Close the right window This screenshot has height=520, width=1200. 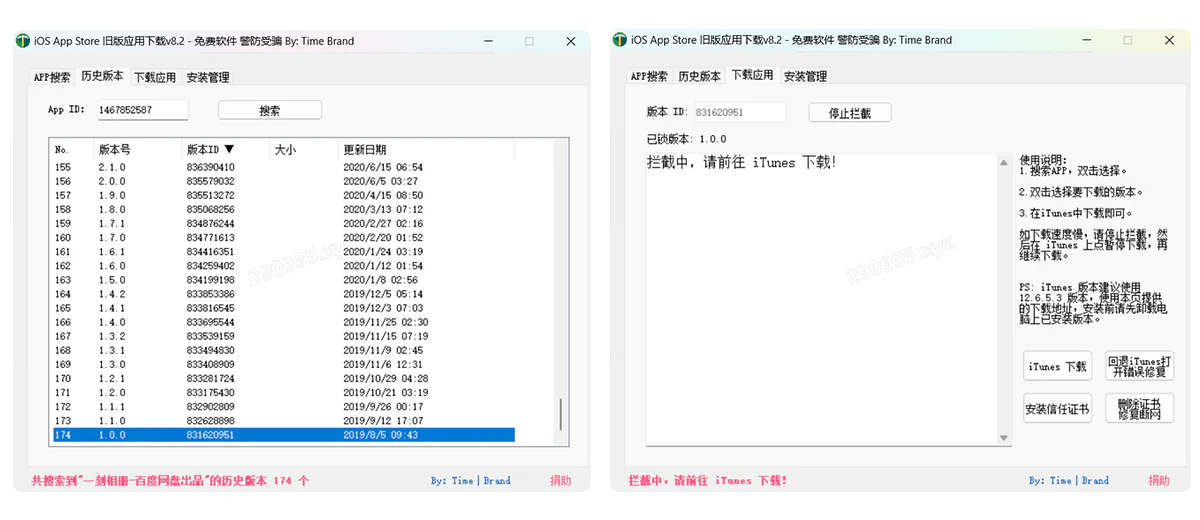1169,40
